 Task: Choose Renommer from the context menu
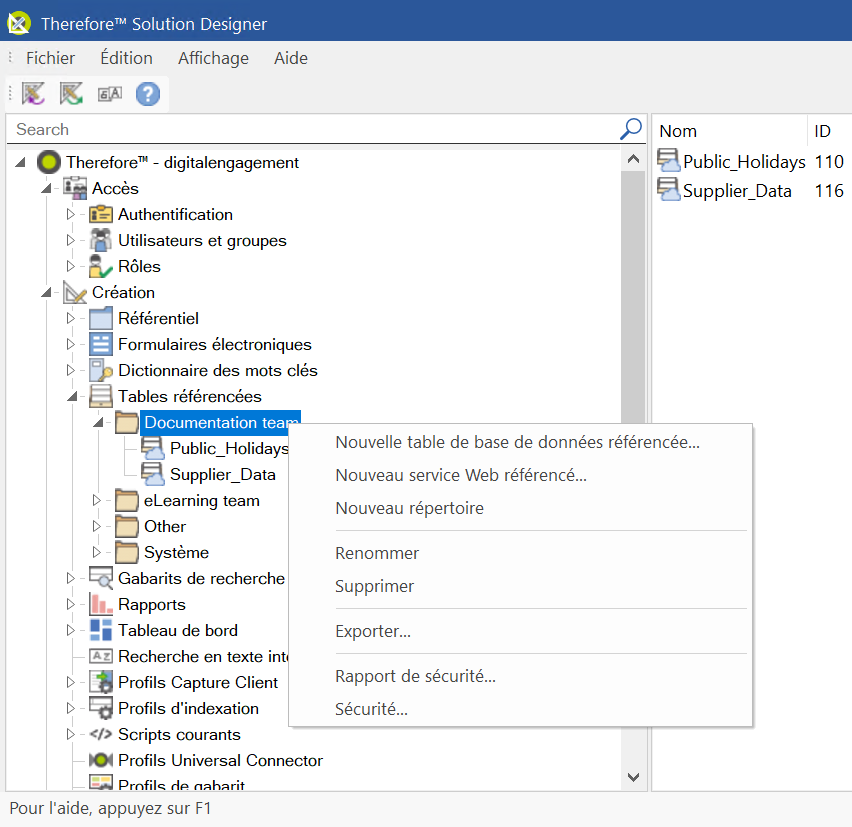(375, 553)
